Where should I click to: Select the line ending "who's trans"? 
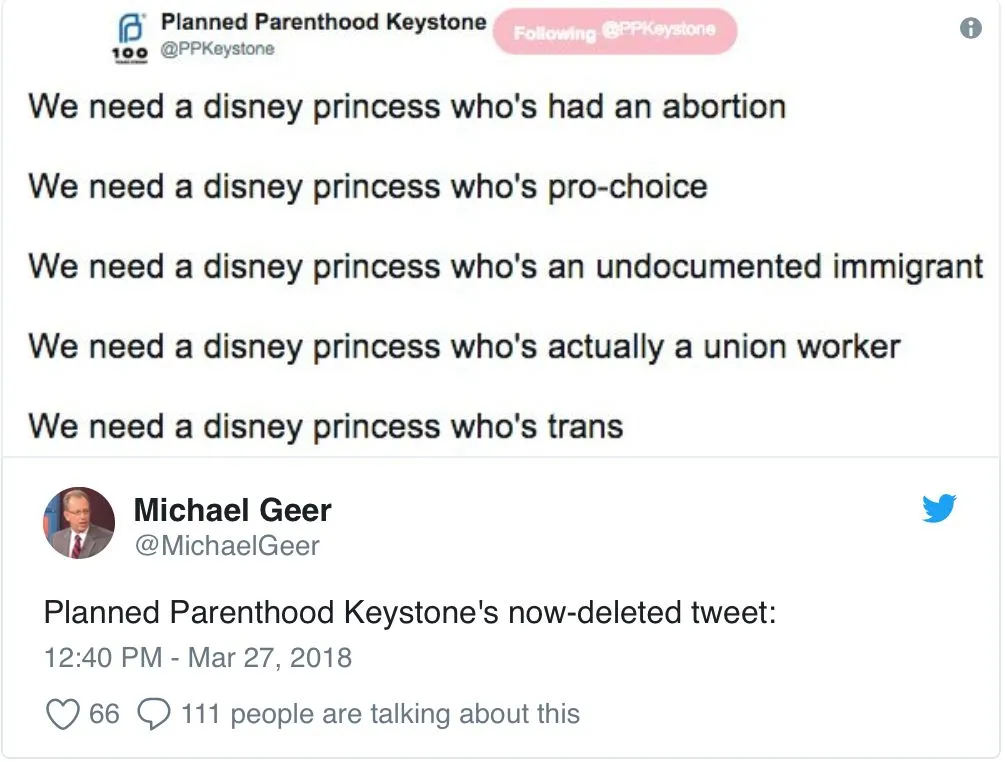coord(325,426)
